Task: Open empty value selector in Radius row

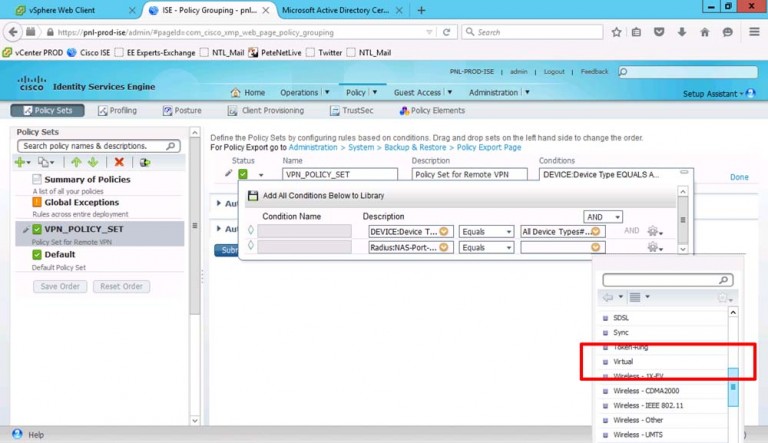Action: [596, 247]
